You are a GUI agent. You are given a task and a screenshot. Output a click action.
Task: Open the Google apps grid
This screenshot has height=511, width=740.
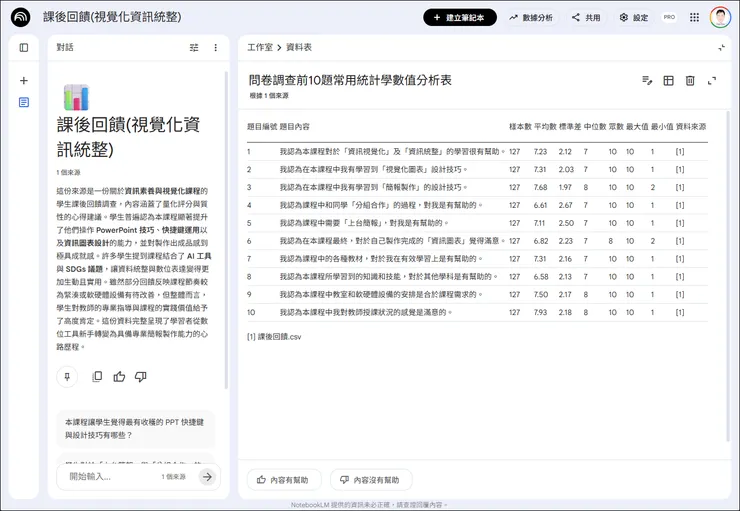coord(694,17)
